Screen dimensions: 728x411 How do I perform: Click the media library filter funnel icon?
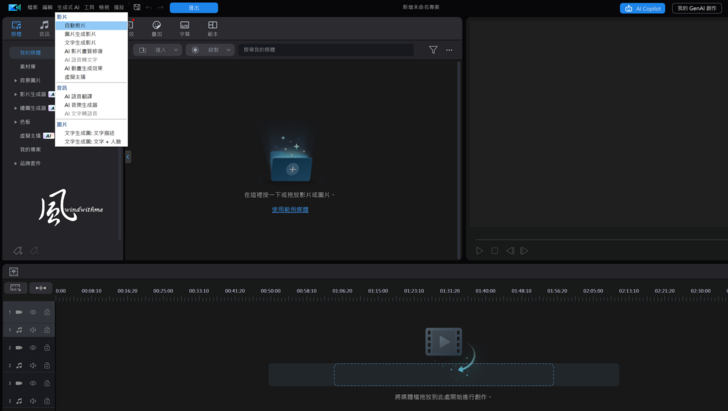tap(433, 50)
